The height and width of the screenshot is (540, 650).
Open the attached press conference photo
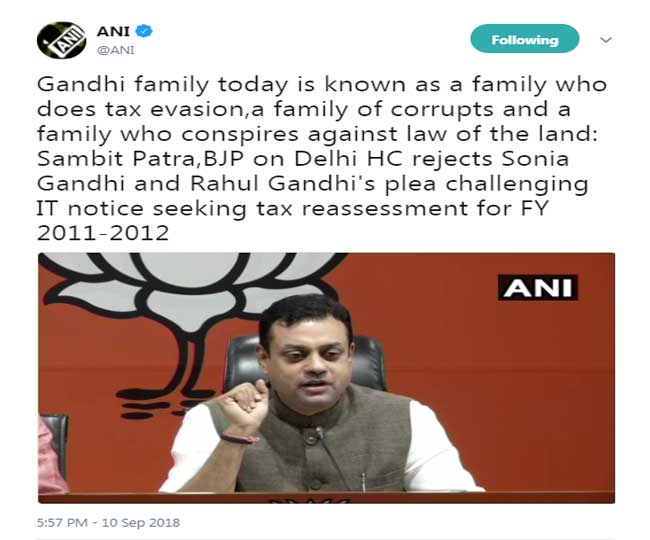tap(326, 378)
